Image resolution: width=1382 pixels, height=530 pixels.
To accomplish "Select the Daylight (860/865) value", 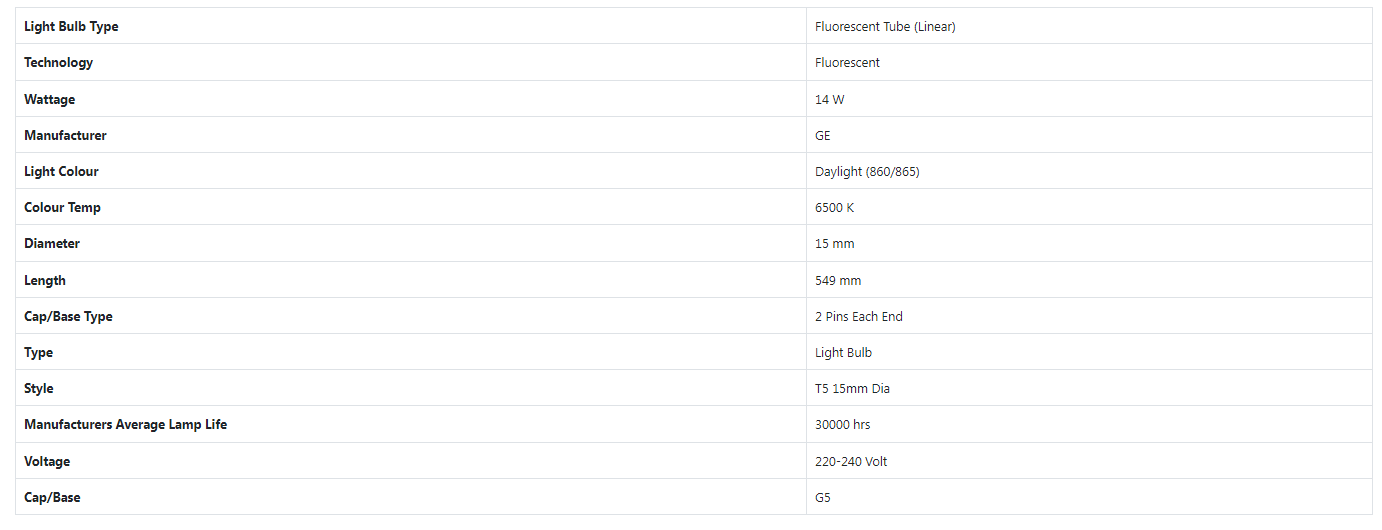I will point(867,172).
